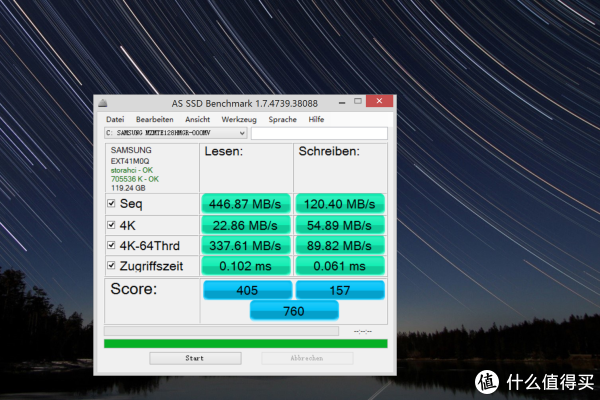This screenshot has width=600, height=400.
Task: Click 4K-64Thrd write result 89.82 MB/s
Action: [340, 245]
